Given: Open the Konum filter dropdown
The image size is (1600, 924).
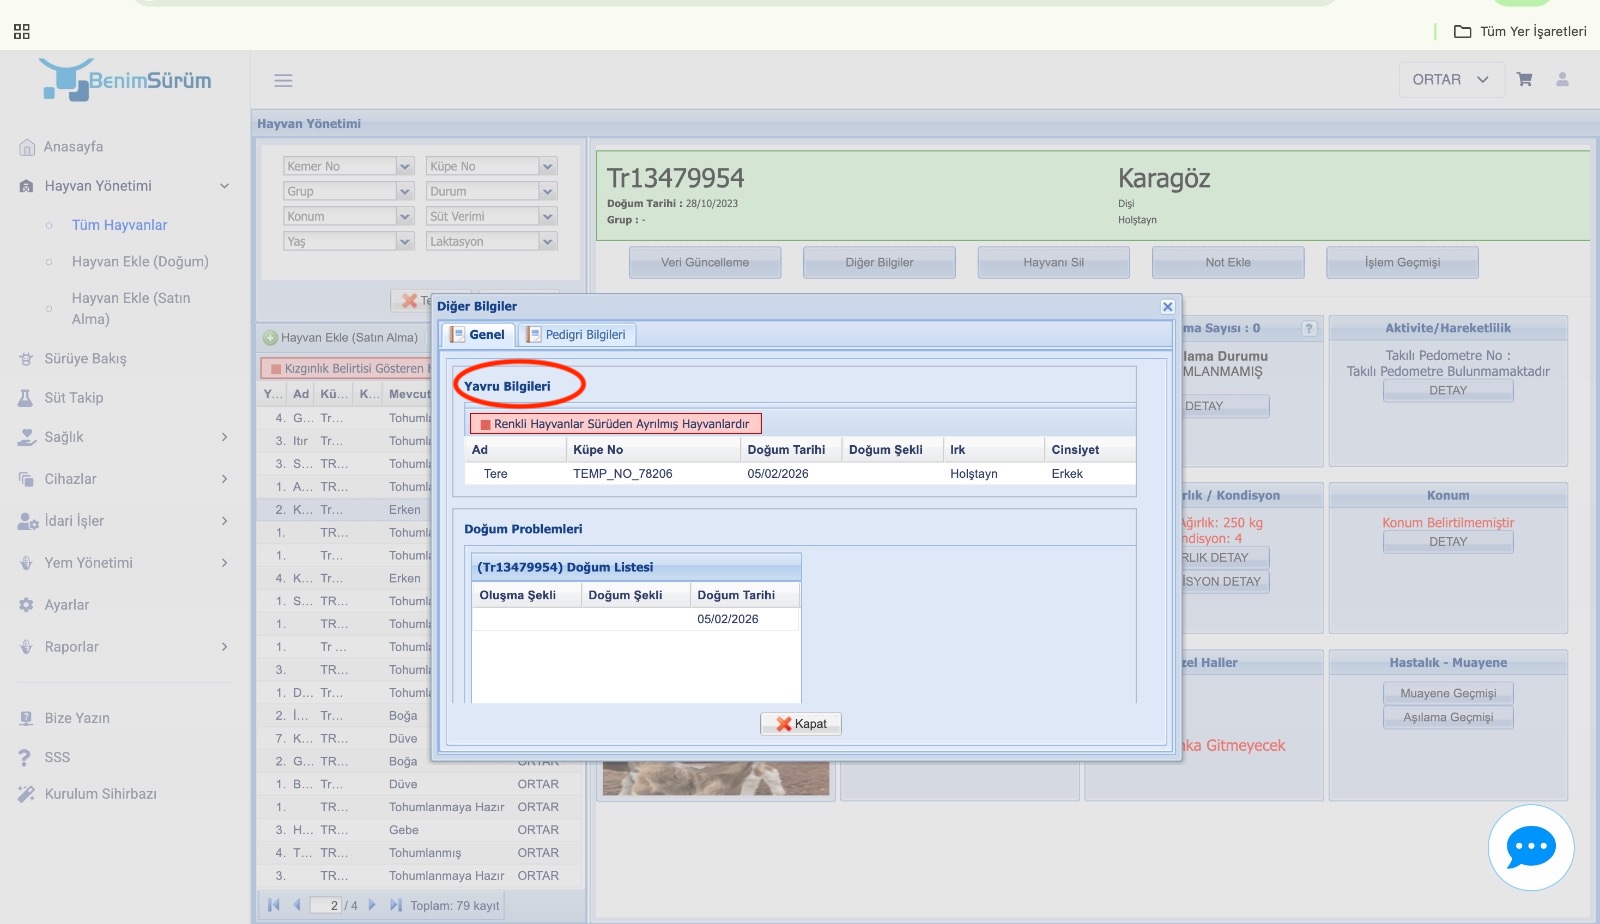Looking at the screenshot, I should 405,216.
